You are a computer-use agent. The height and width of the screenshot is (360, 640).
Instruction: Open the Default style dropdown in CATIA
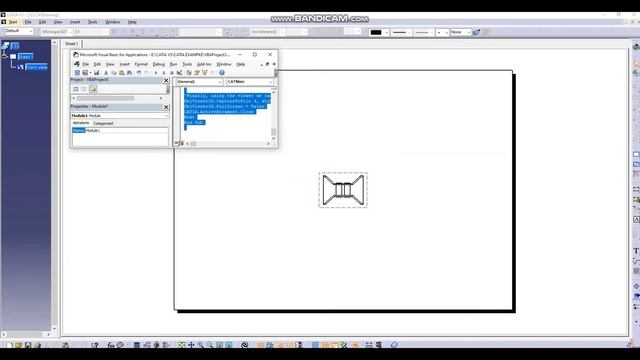(19, 31)
